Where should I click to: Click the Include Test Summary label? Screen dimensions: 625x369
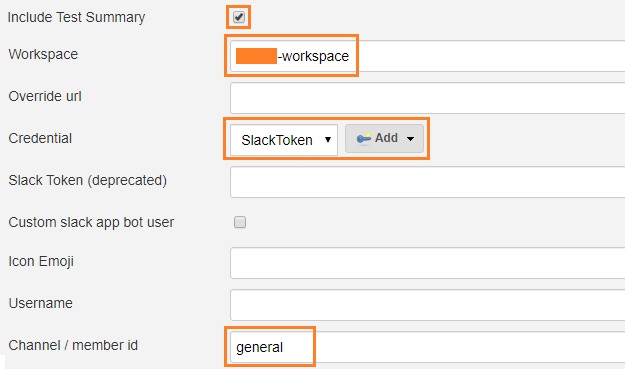[x=76, y=17]
